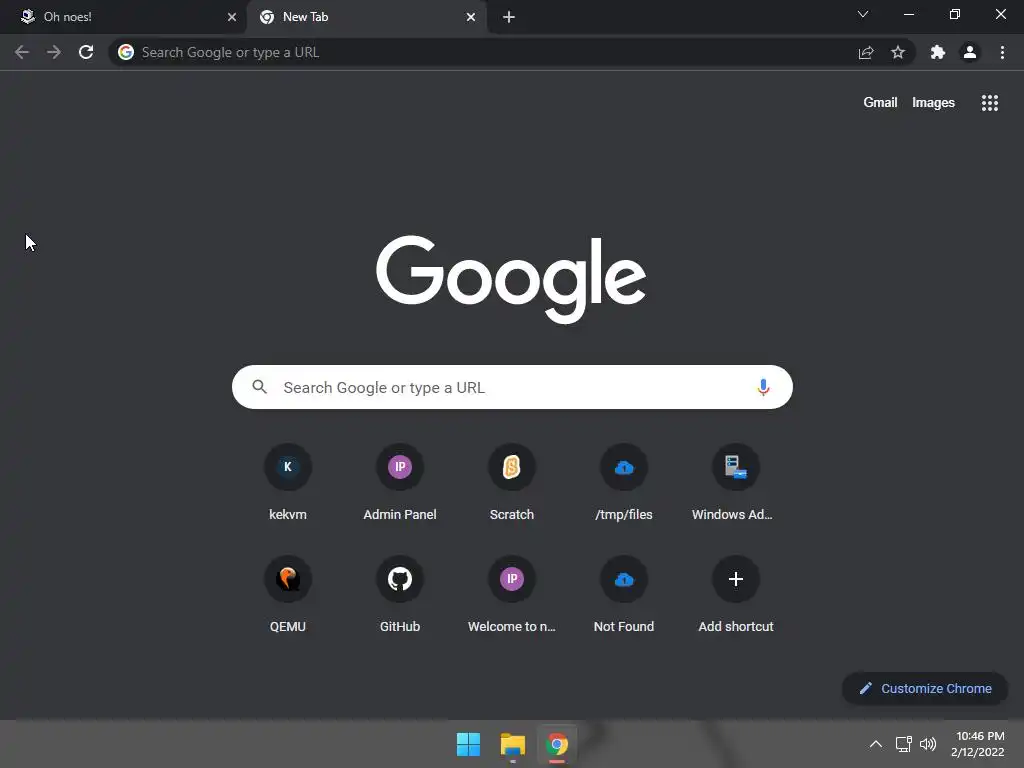Open the Admin Panel shortcut
The image size is (1024, 768).
coord(400,482)
